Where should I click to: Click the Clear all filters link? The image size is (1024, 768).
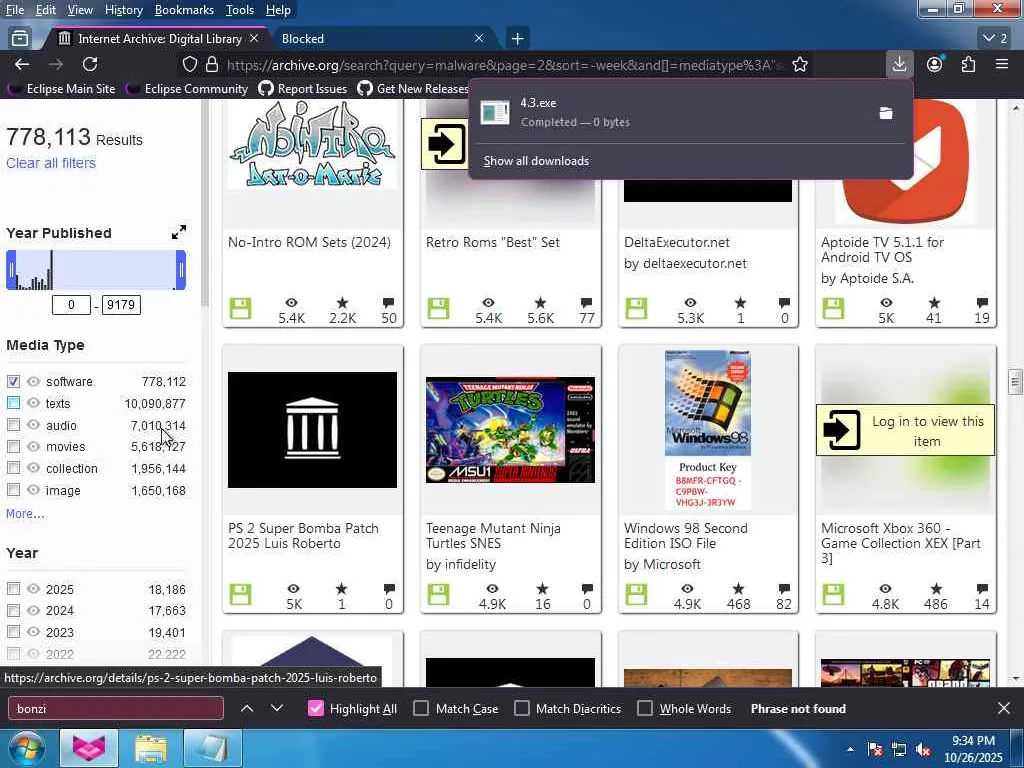pyautogui.click(x=51, y=163)
